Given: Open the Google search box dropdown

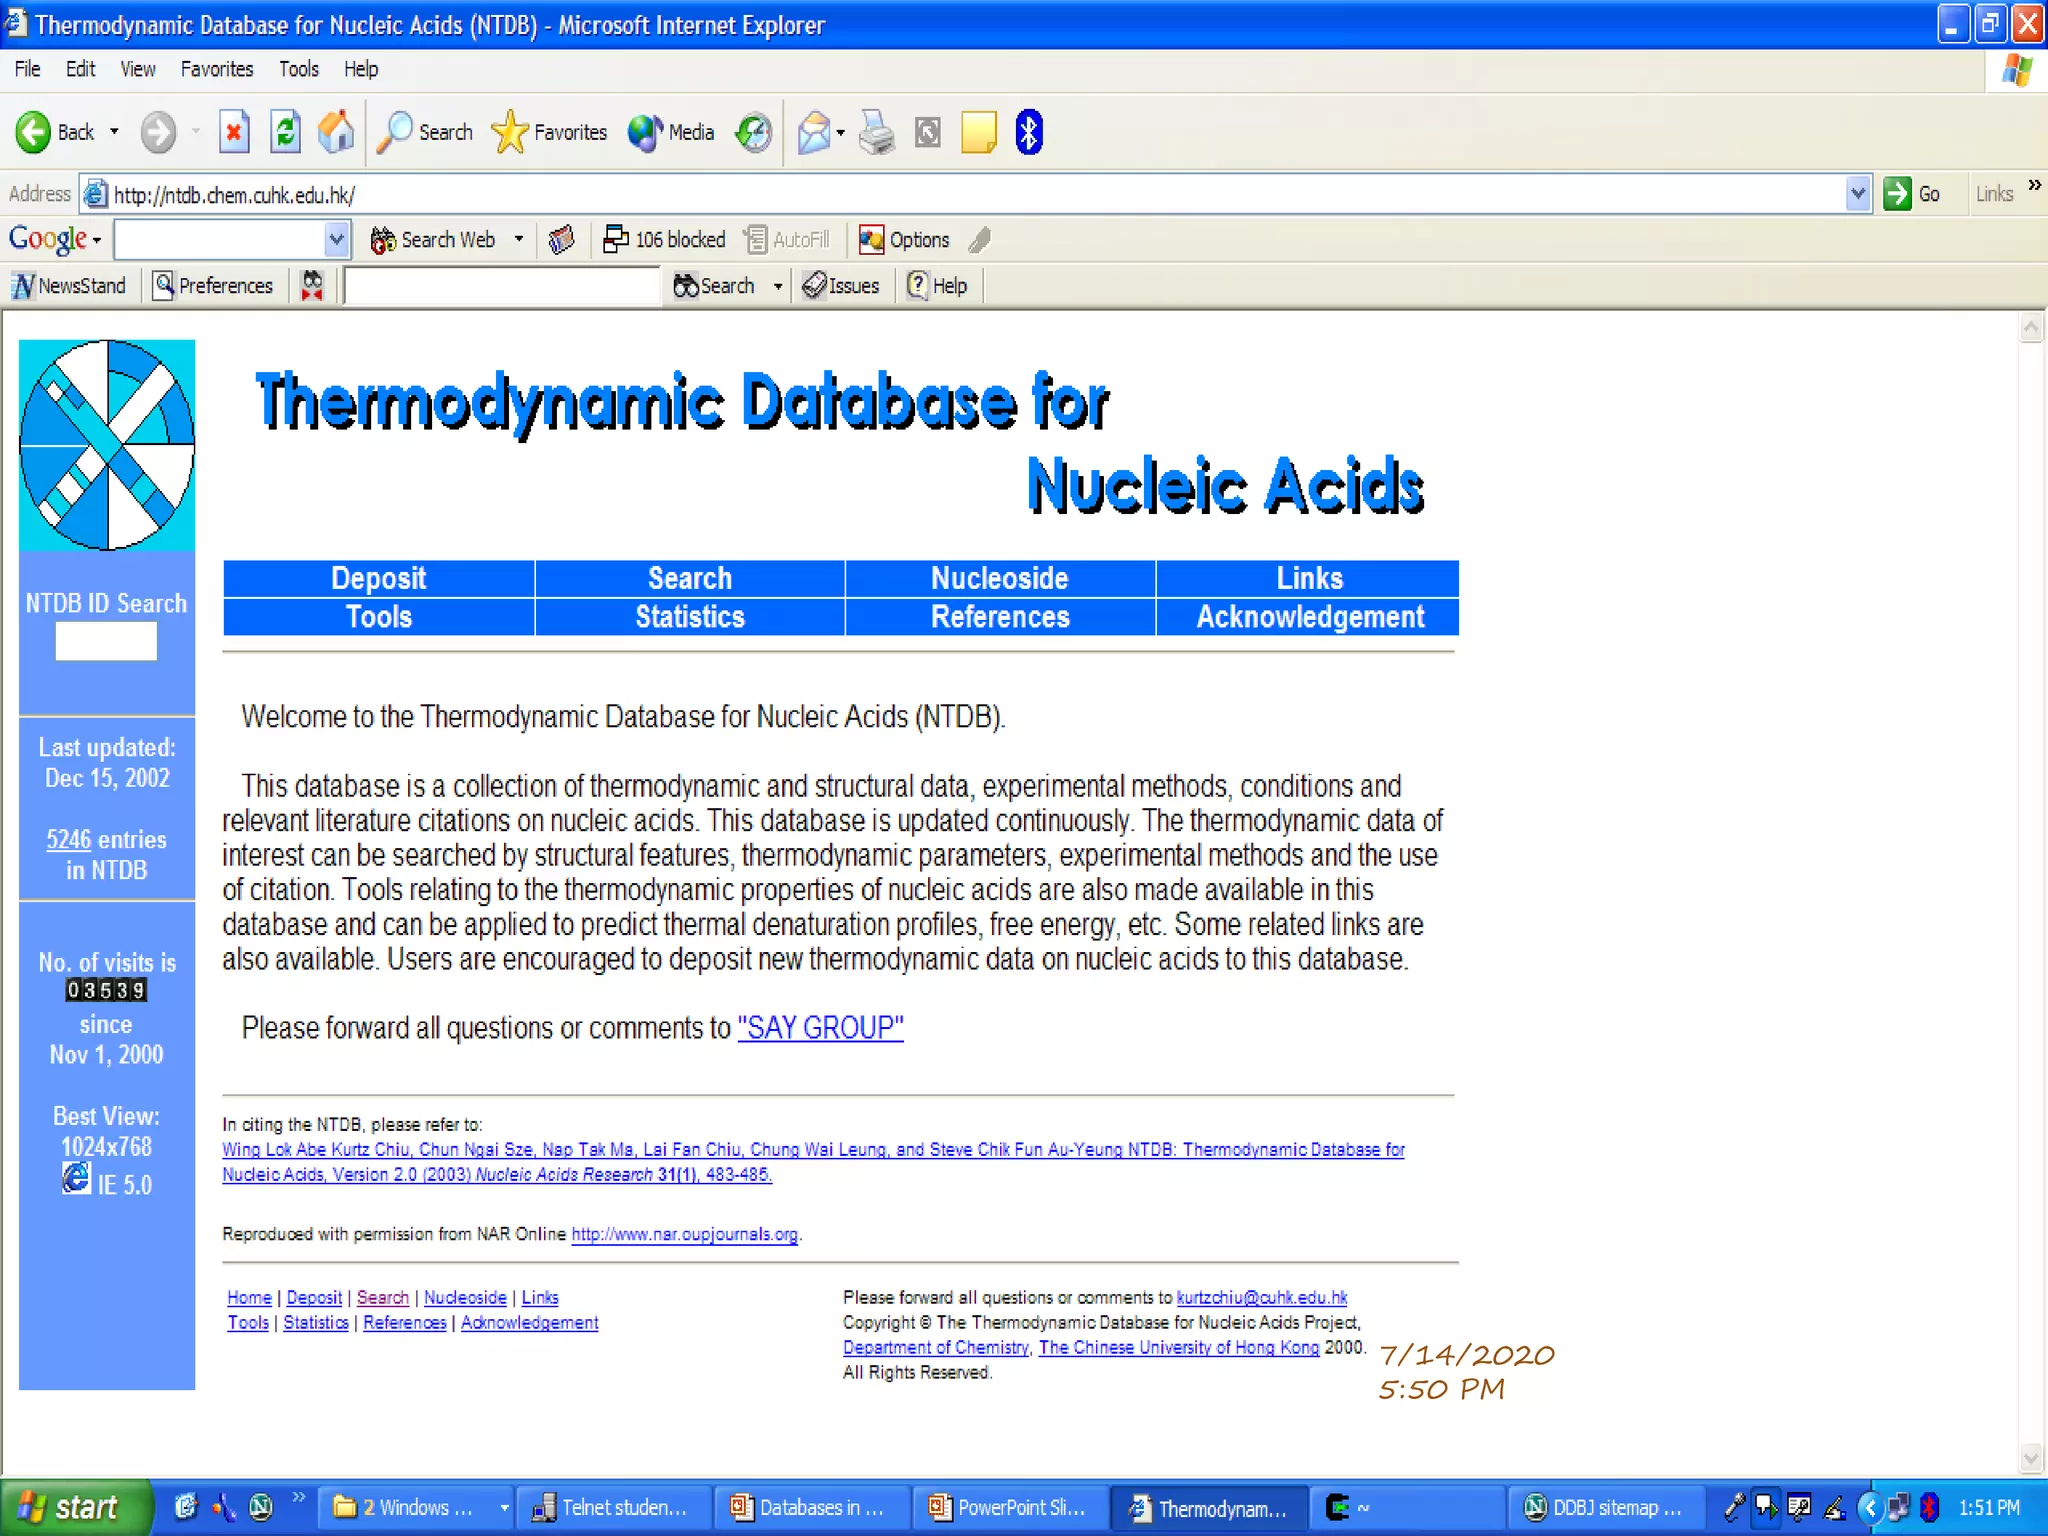Looking at the screenshot, I should [336, 240].
